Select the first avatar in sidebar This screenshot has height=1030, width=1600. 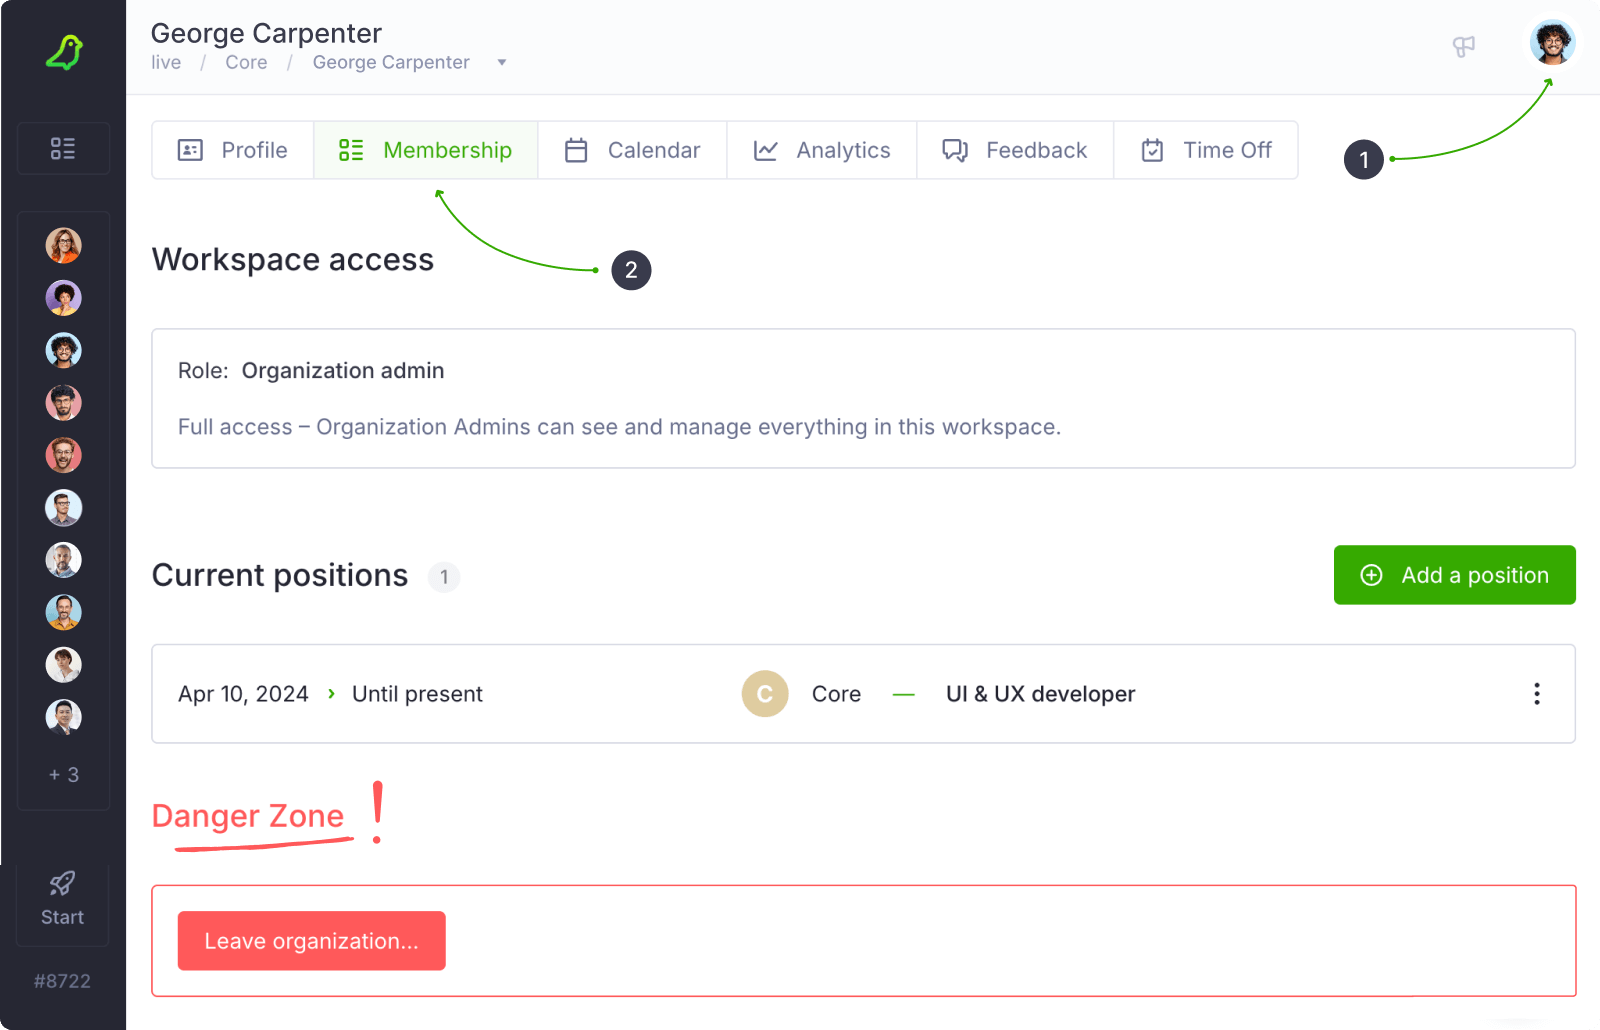(x=63, y=245)
